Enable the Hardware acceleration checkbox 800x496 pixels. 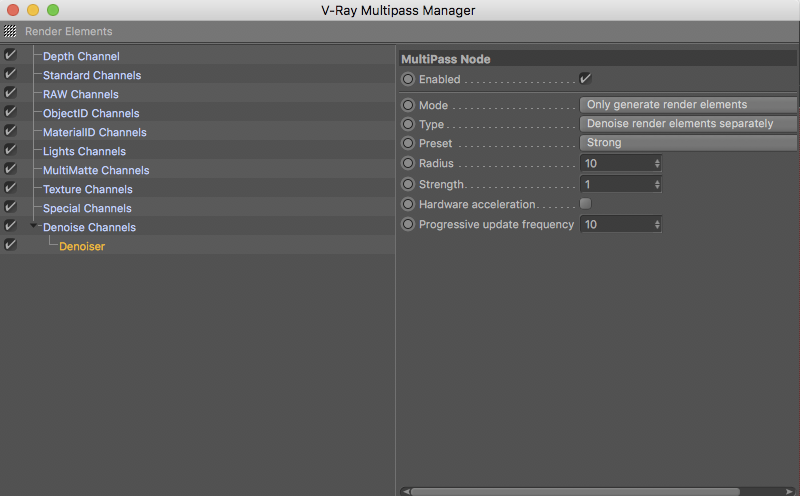coord(585,204)
